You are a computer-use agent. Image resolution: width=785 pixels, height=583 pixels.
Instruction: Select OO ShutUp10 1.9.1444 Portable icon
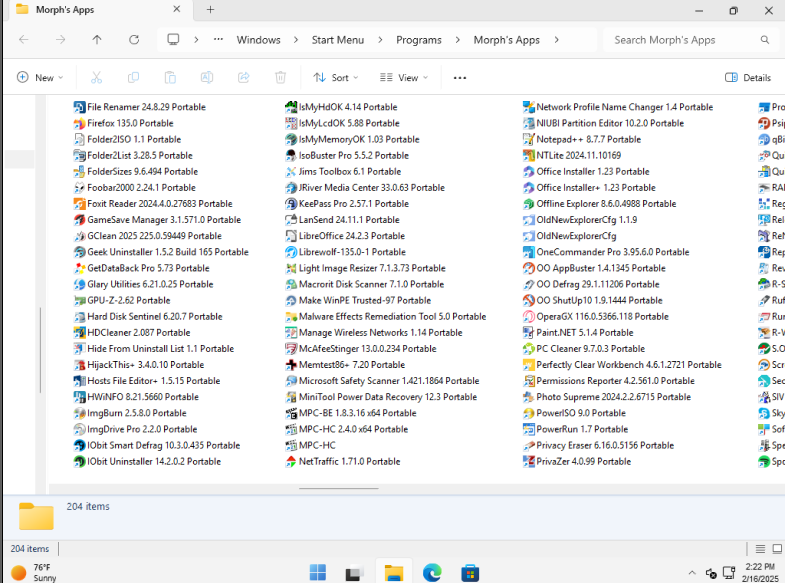point(529,300)
